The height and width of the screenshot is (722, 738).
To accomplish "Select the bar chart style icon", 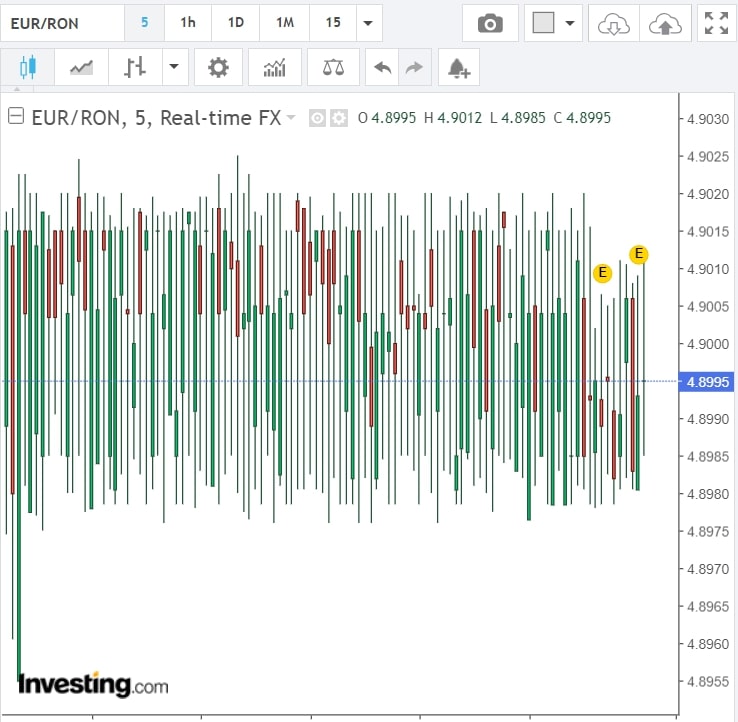I will click(x=135, y=68).
